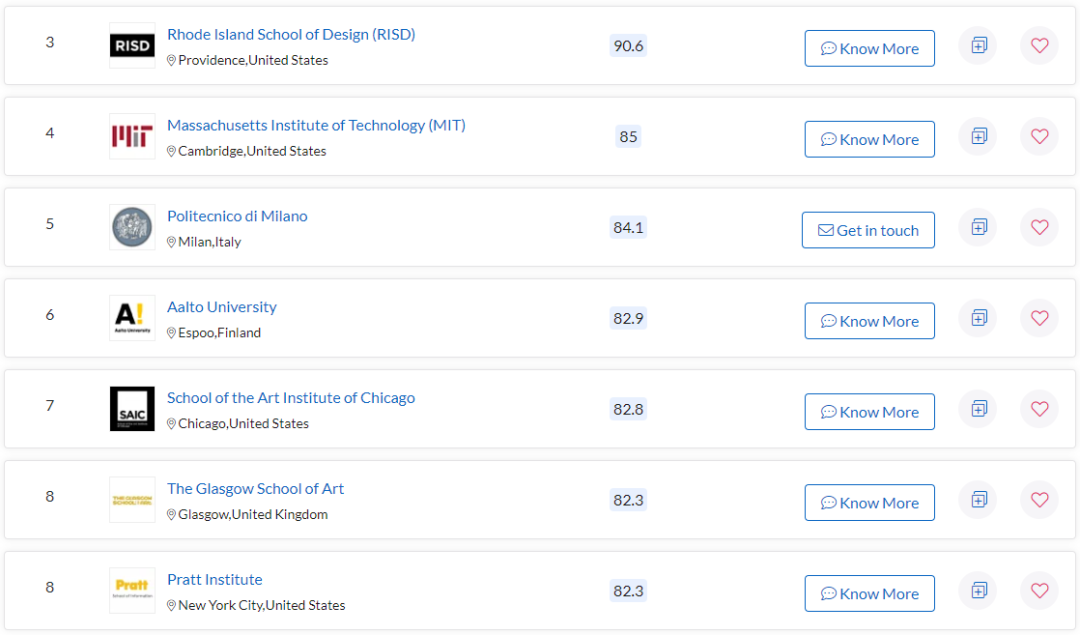This screenshot has height=635, width=1080.
Task: Open the Politecnico di Milano university page
Action: click(237, 216)
